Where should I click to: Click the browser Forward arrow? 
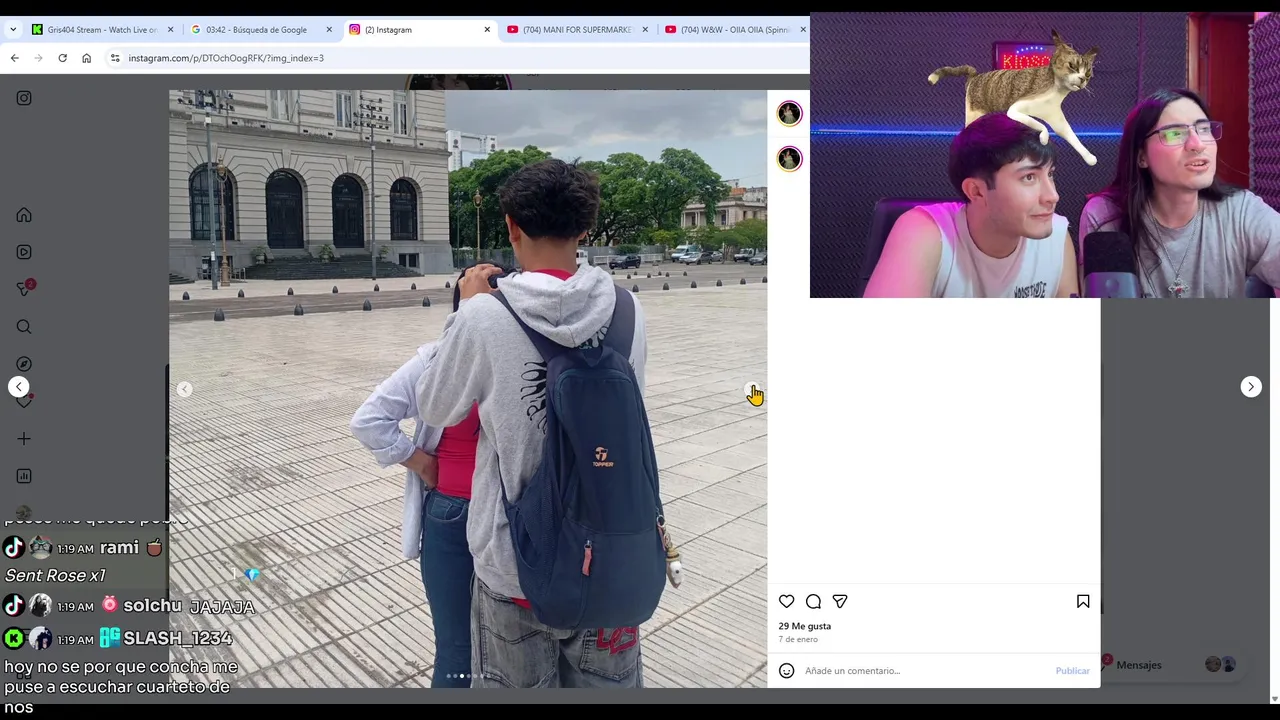(x=39, y=58)
